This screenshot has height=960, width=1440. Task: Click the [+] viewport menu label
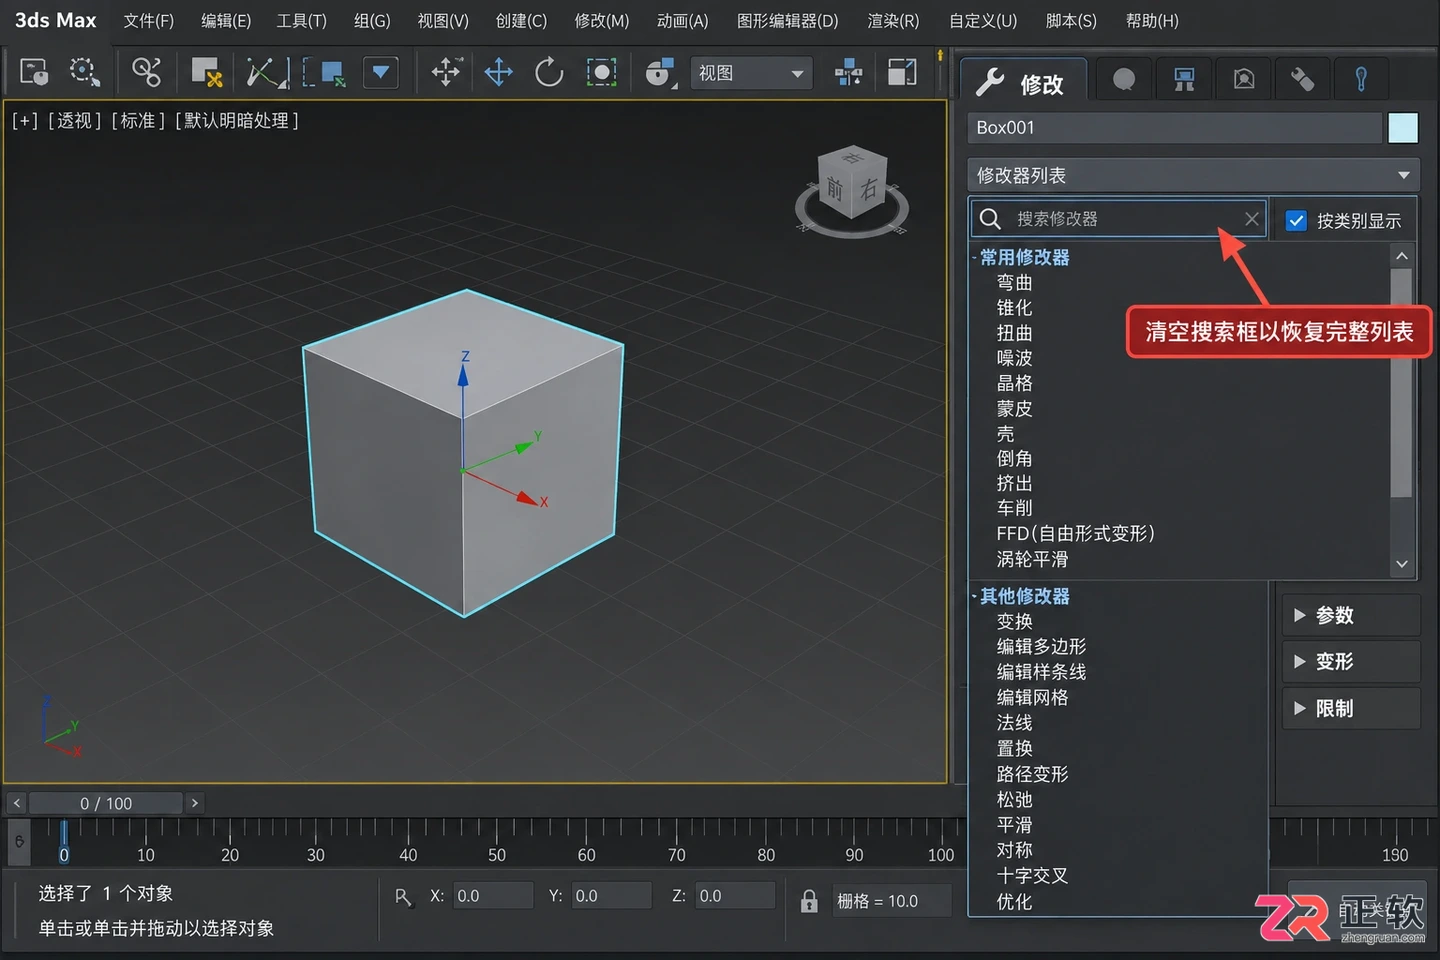coord(25,121)
